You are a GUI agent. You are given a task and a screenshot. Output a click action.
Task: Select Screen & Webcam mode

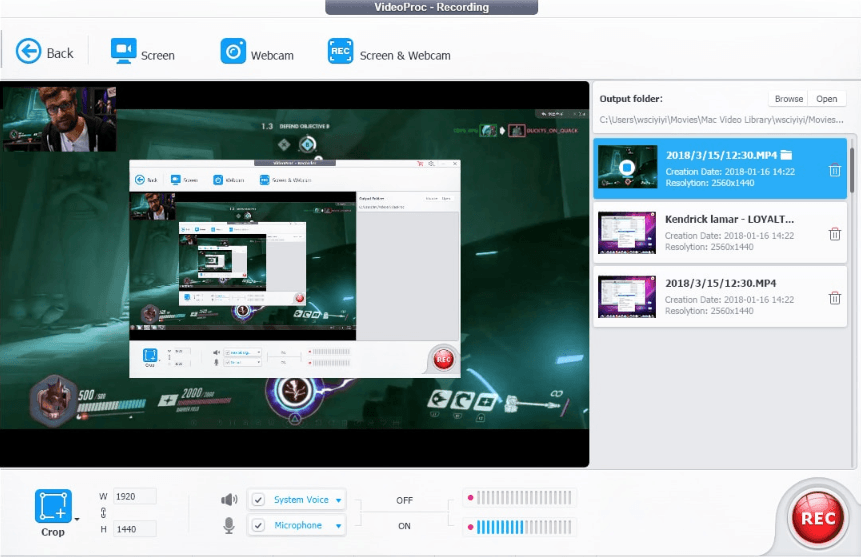389,52
